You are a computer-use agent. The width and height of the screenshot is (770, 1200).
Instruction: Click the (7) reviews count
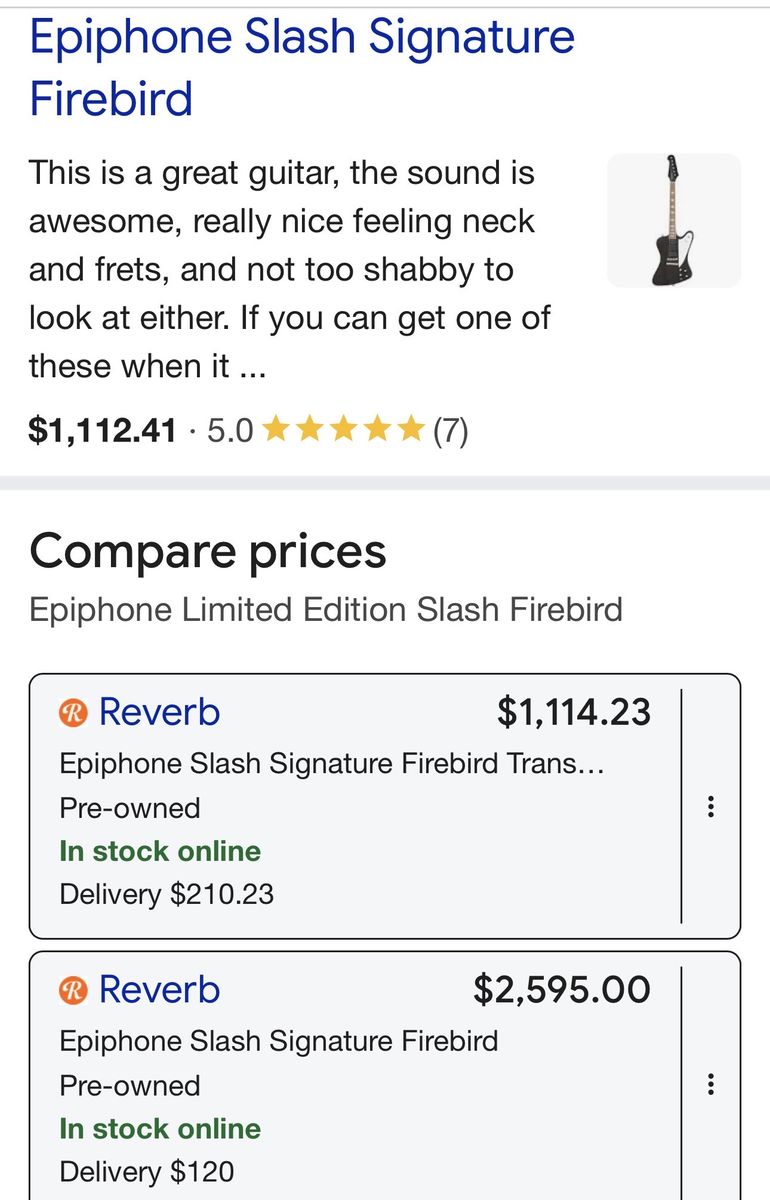(450, 431)
